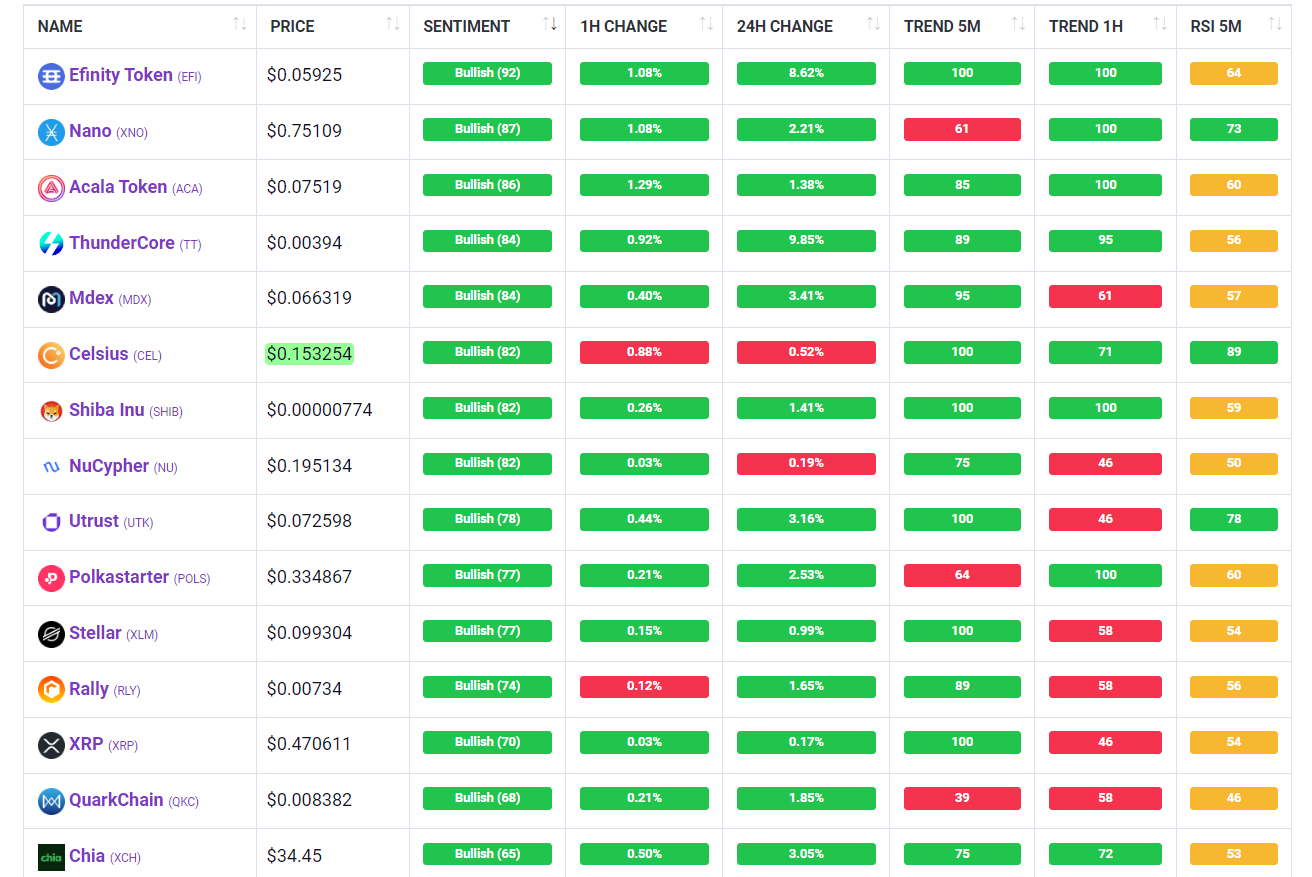The height and width of the screenshot is (877, 1312).
Task: Click the Bullish (87) sentiment badge
Action: tap(487, 129)
